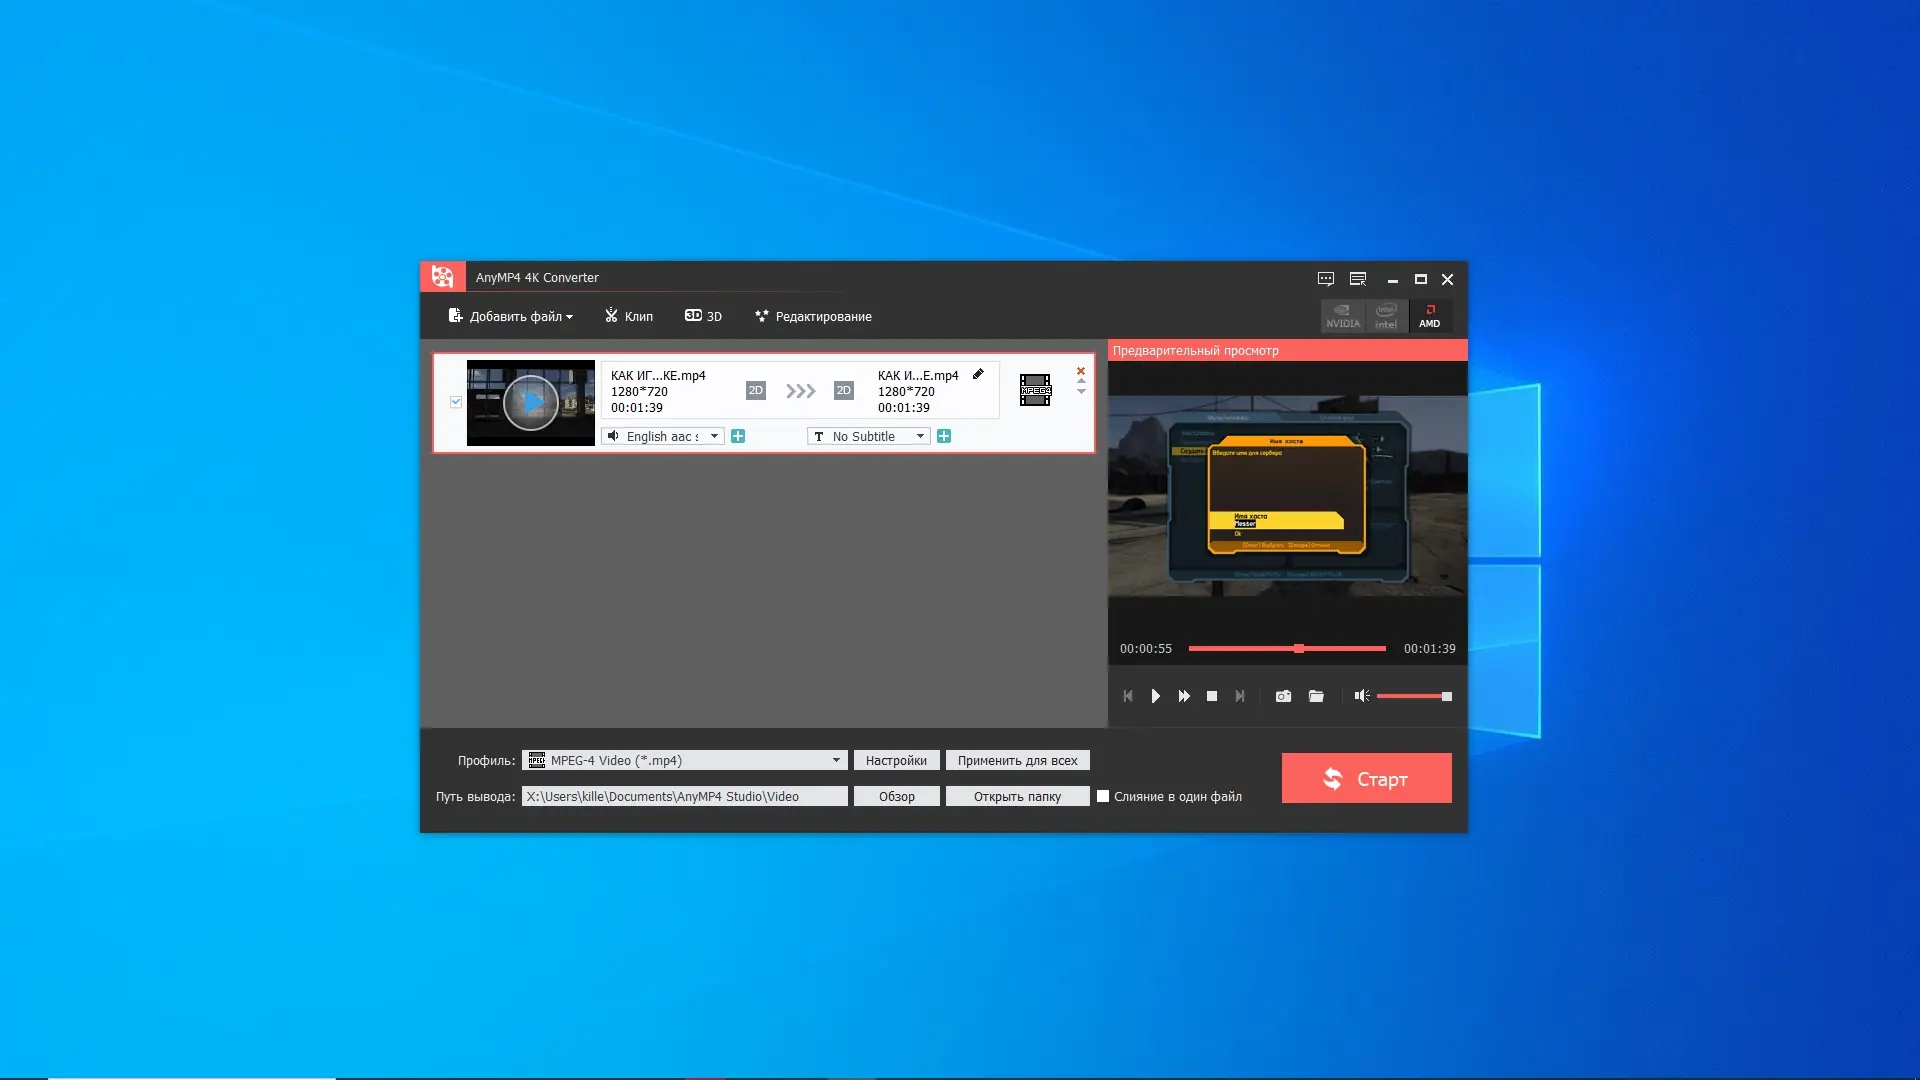The width and height of the screenshot is (1920, 1080).
Task: Open snapshot folder icon in preview
Action: pyautogui.click(x=1316, y=696)
